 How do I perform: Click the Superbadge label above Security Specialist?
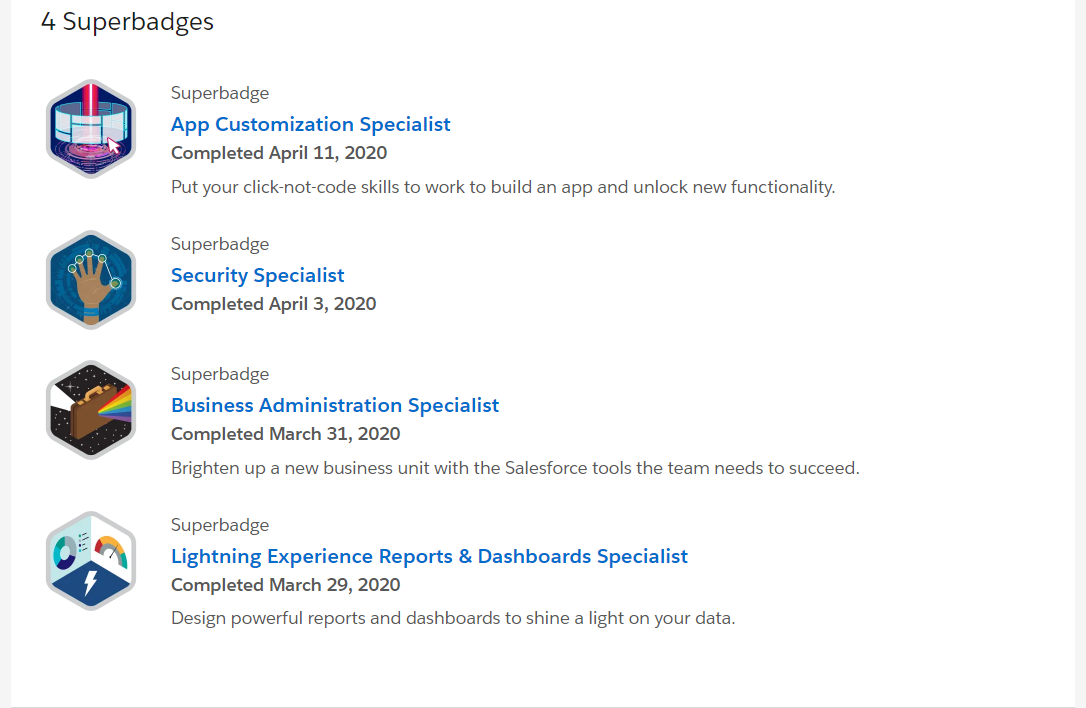219,244
